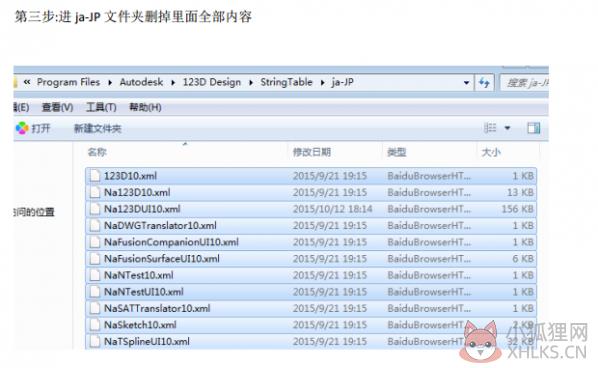Open the 帮助(H) menu

pos(145,108)
